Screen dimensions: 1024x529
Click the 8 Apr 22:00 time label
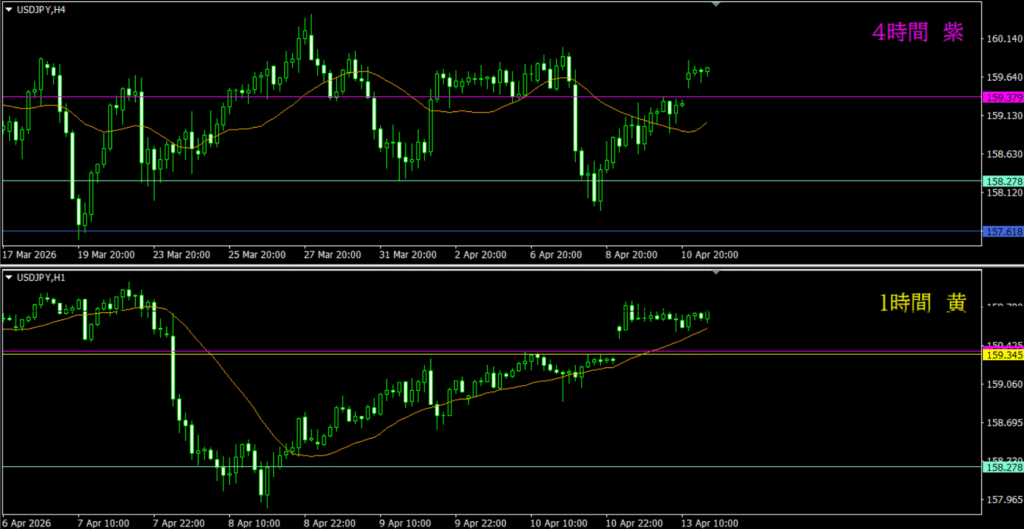(x=332, y=521)
